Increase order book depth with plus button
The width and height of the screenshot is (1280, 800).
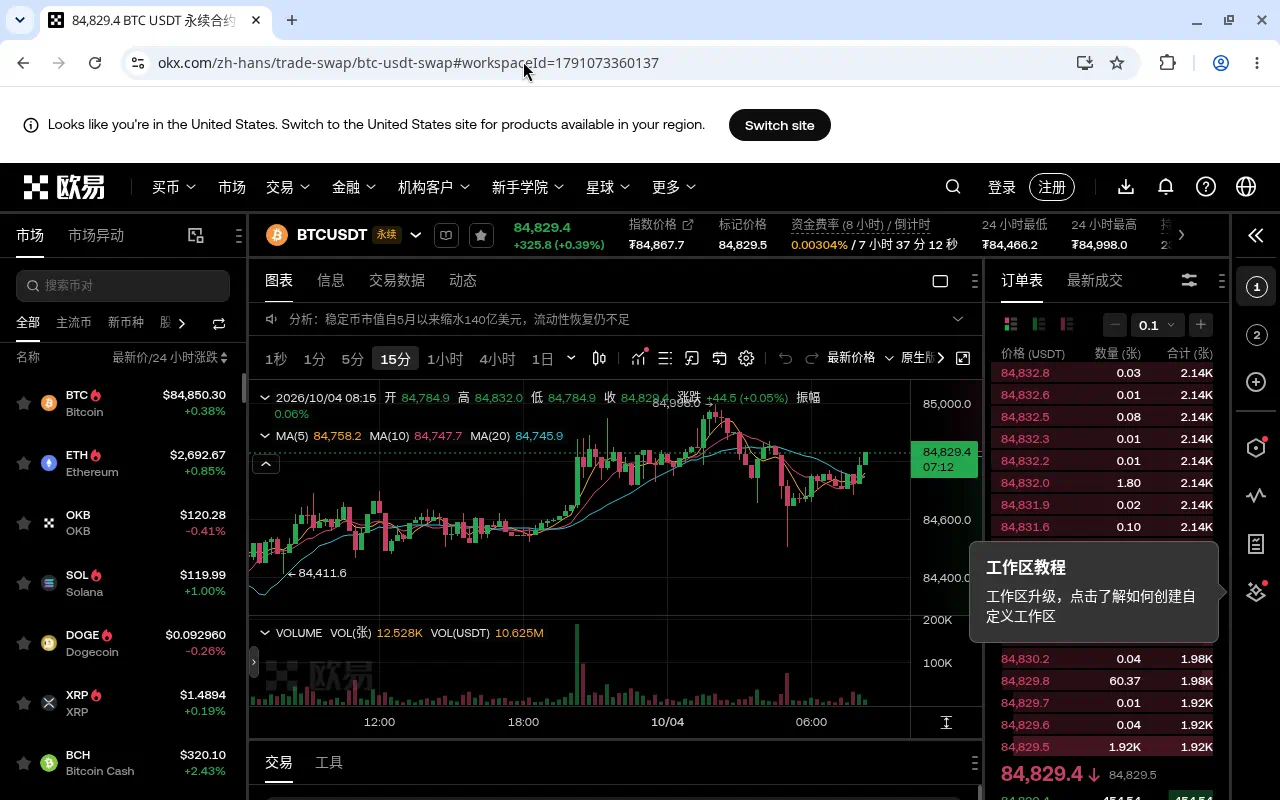click(x=1201, y=325)
